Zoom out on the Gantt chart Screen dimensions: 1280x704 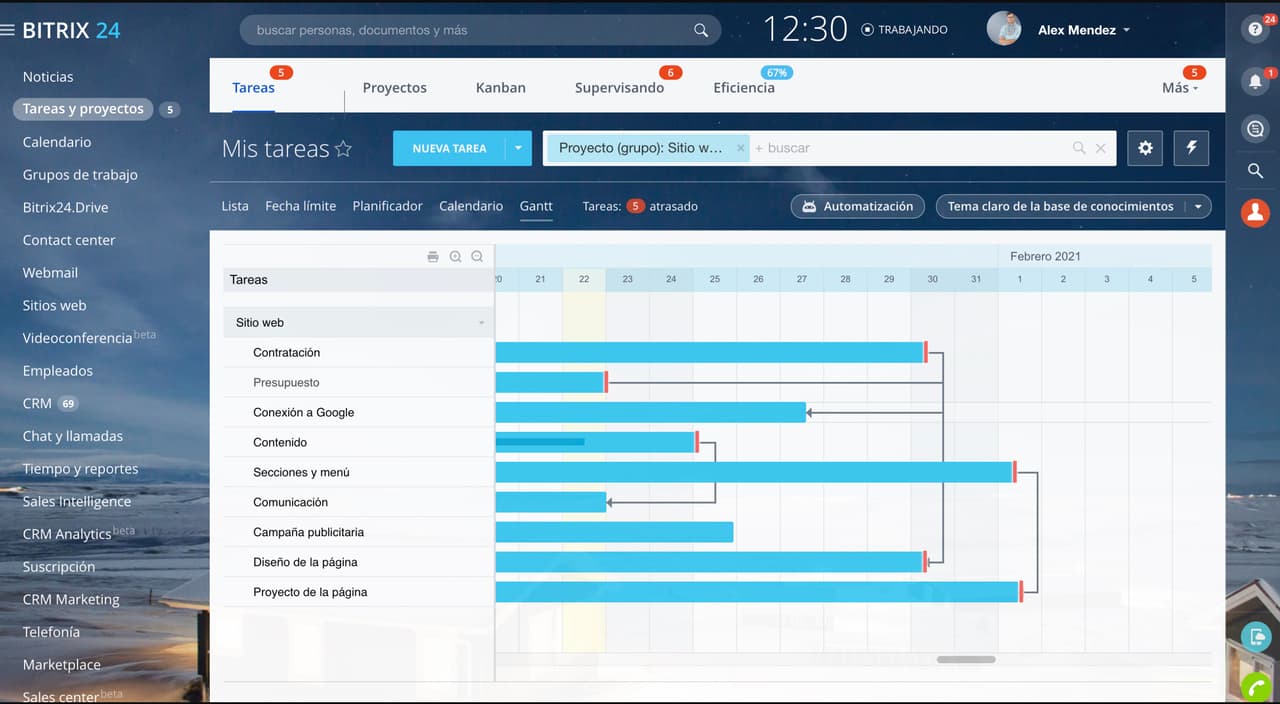477,257
